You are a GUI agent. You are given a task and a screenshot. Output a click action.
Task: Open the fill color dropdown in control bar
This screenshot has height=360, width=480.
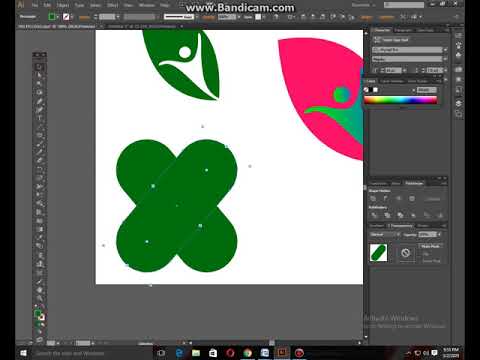[58, 17]
